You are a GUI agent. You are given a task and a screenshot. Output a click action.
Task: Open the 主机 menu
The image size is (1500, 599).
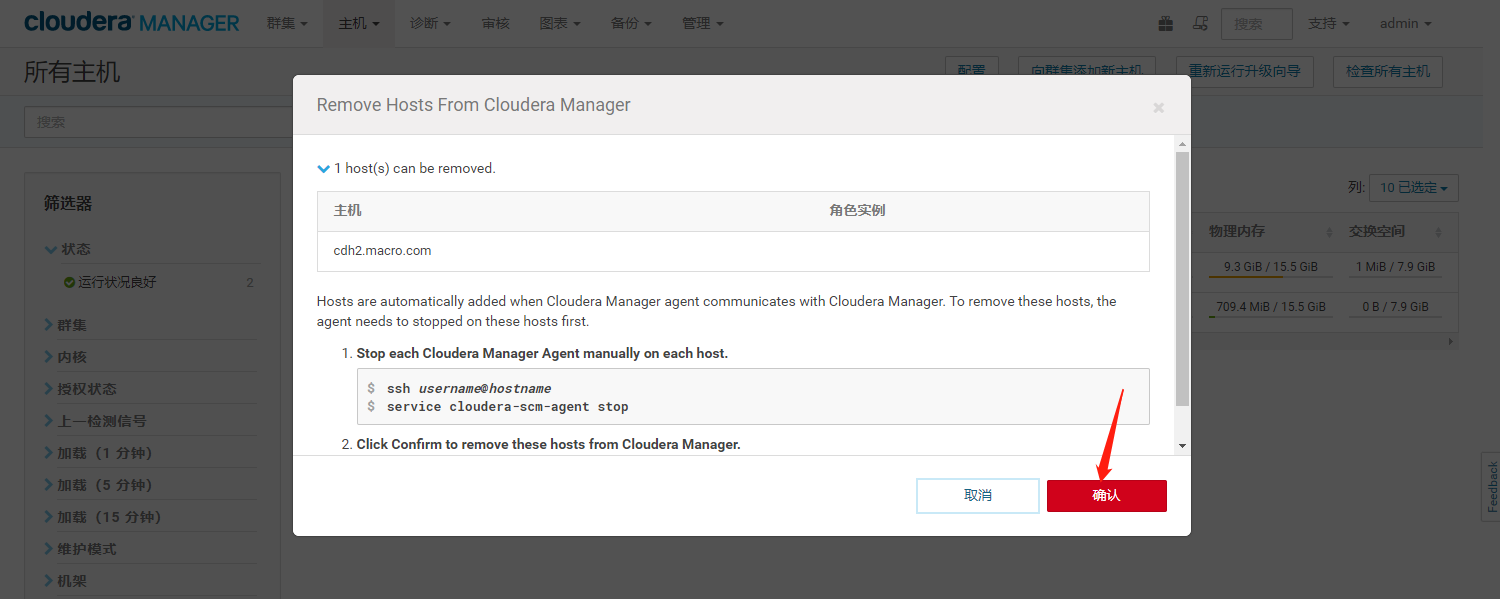pyautogui.click(x=359, y=23)
